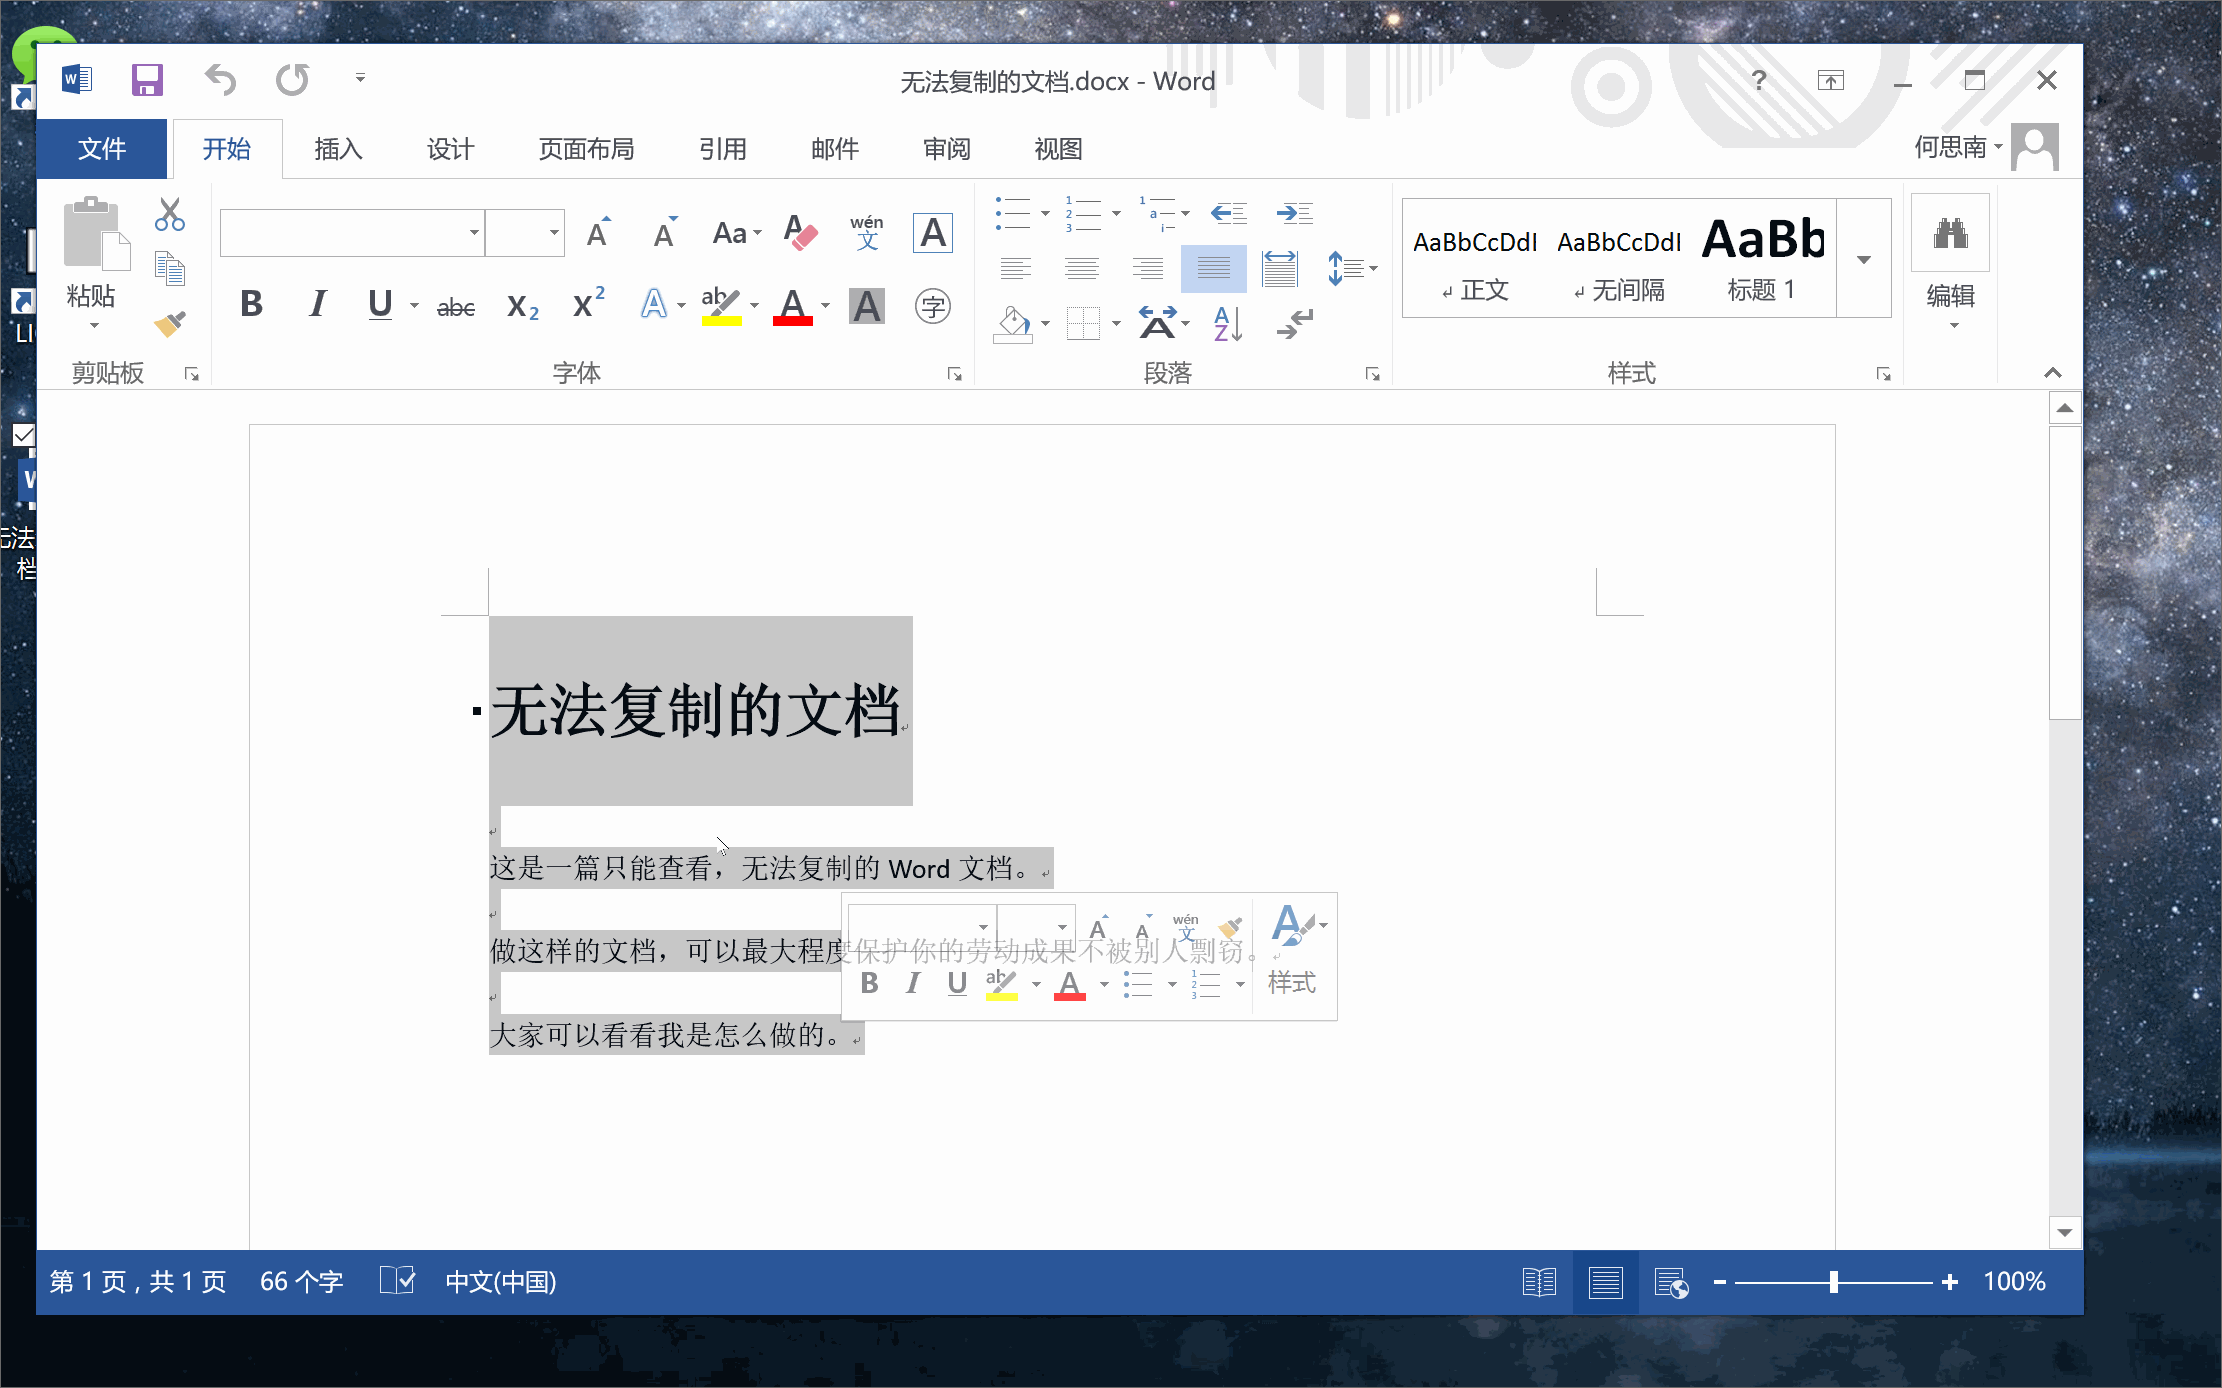
Task: Click the Cut scissors icon
Action: click(x=170, y=214)
